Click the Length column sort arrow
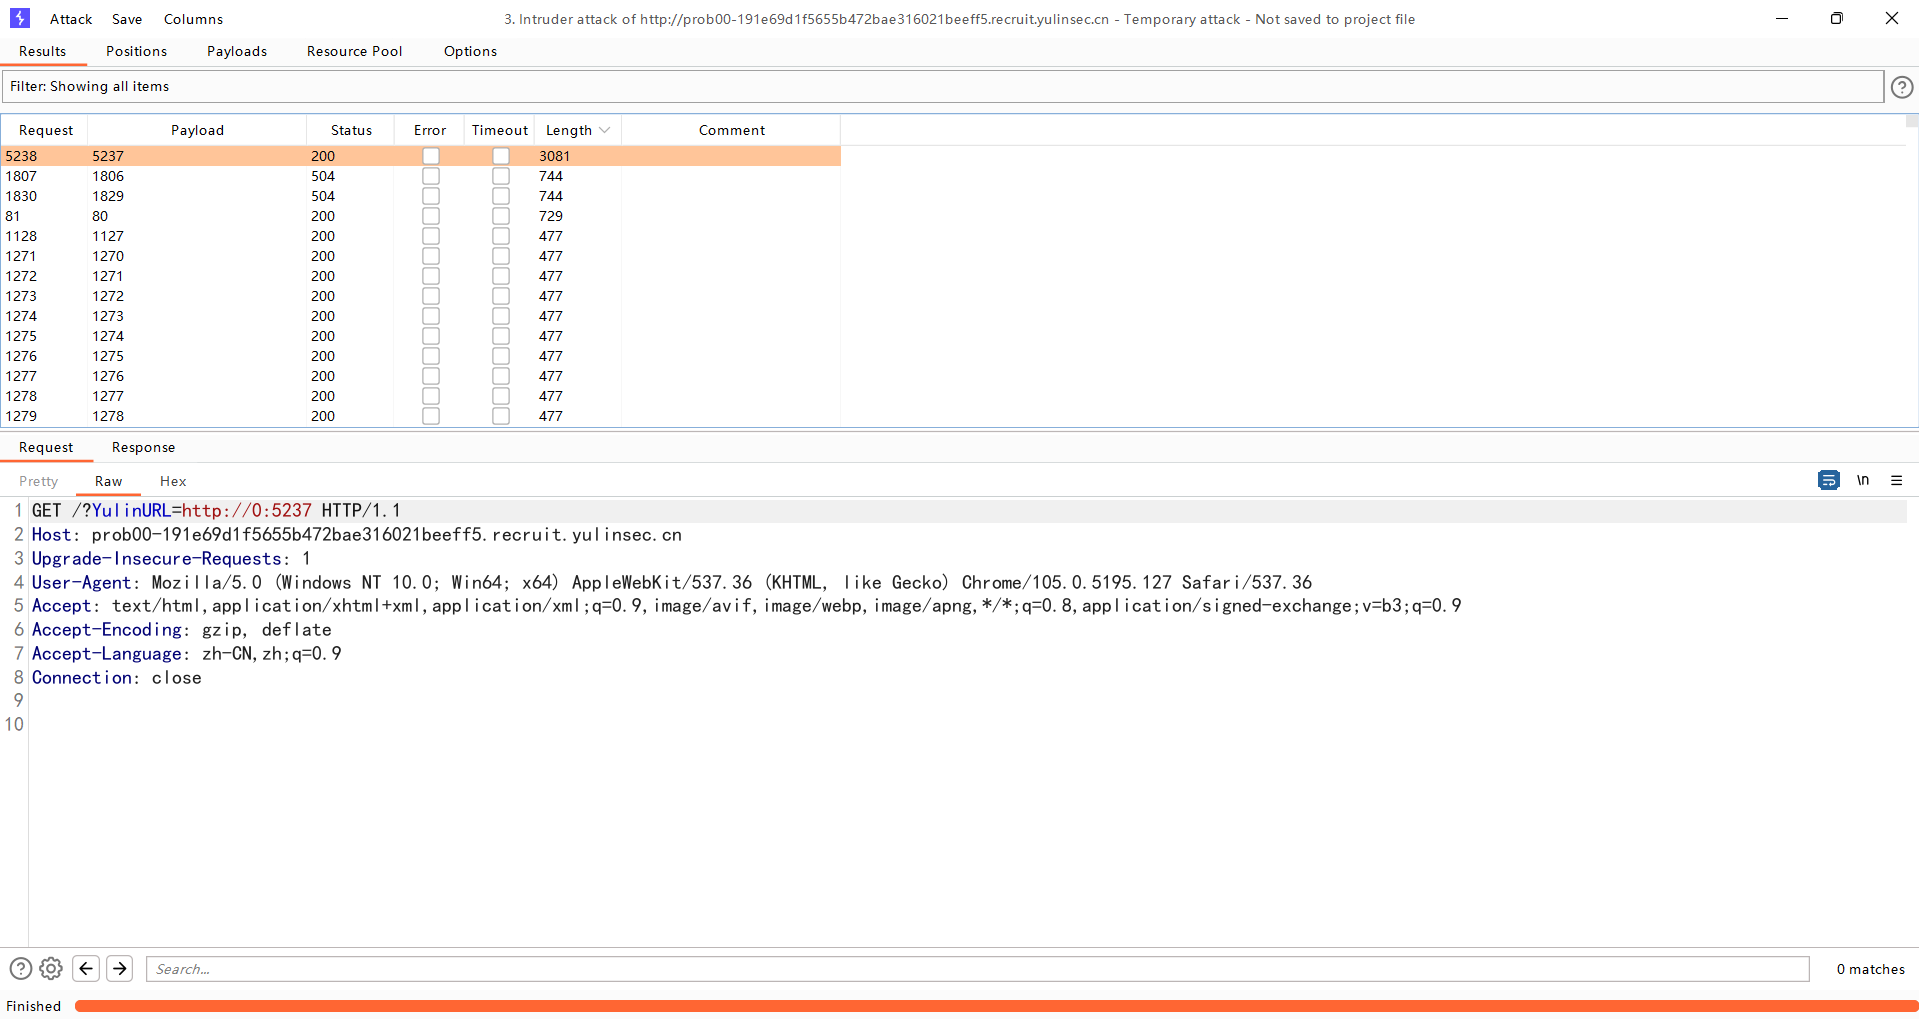 point(604,130)
